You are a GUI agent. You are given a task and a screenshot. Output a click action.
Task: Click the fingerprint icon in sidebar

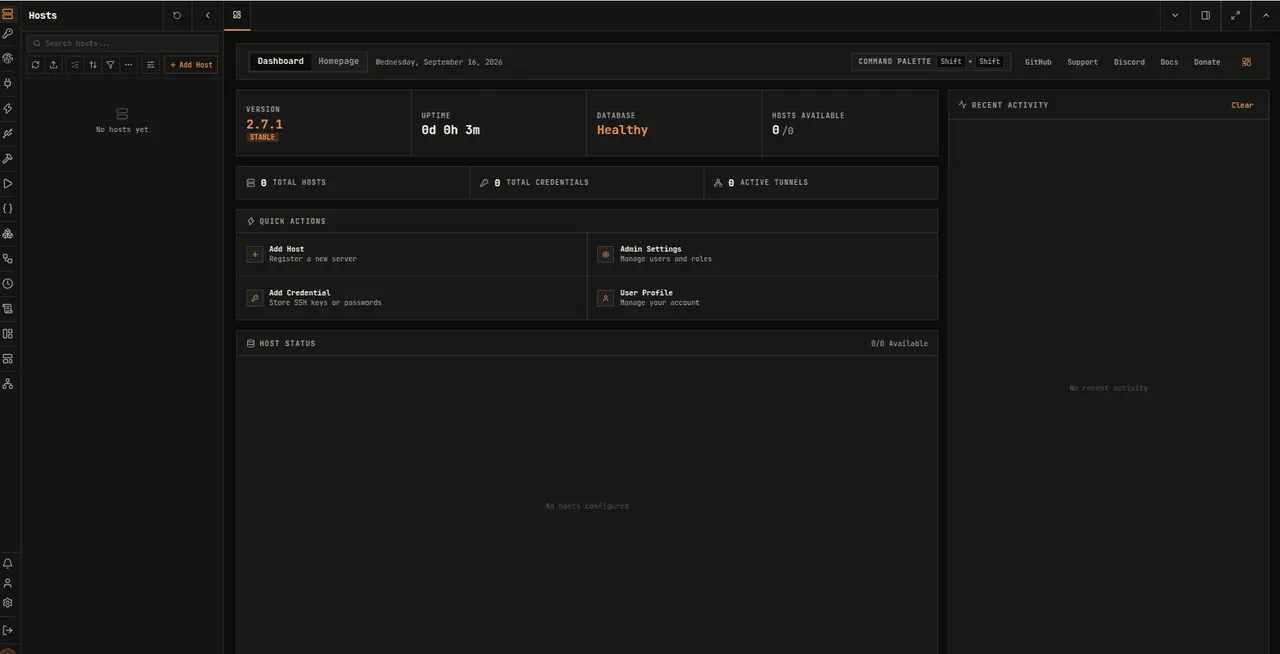pyautogui.click(x=8, y=59)
